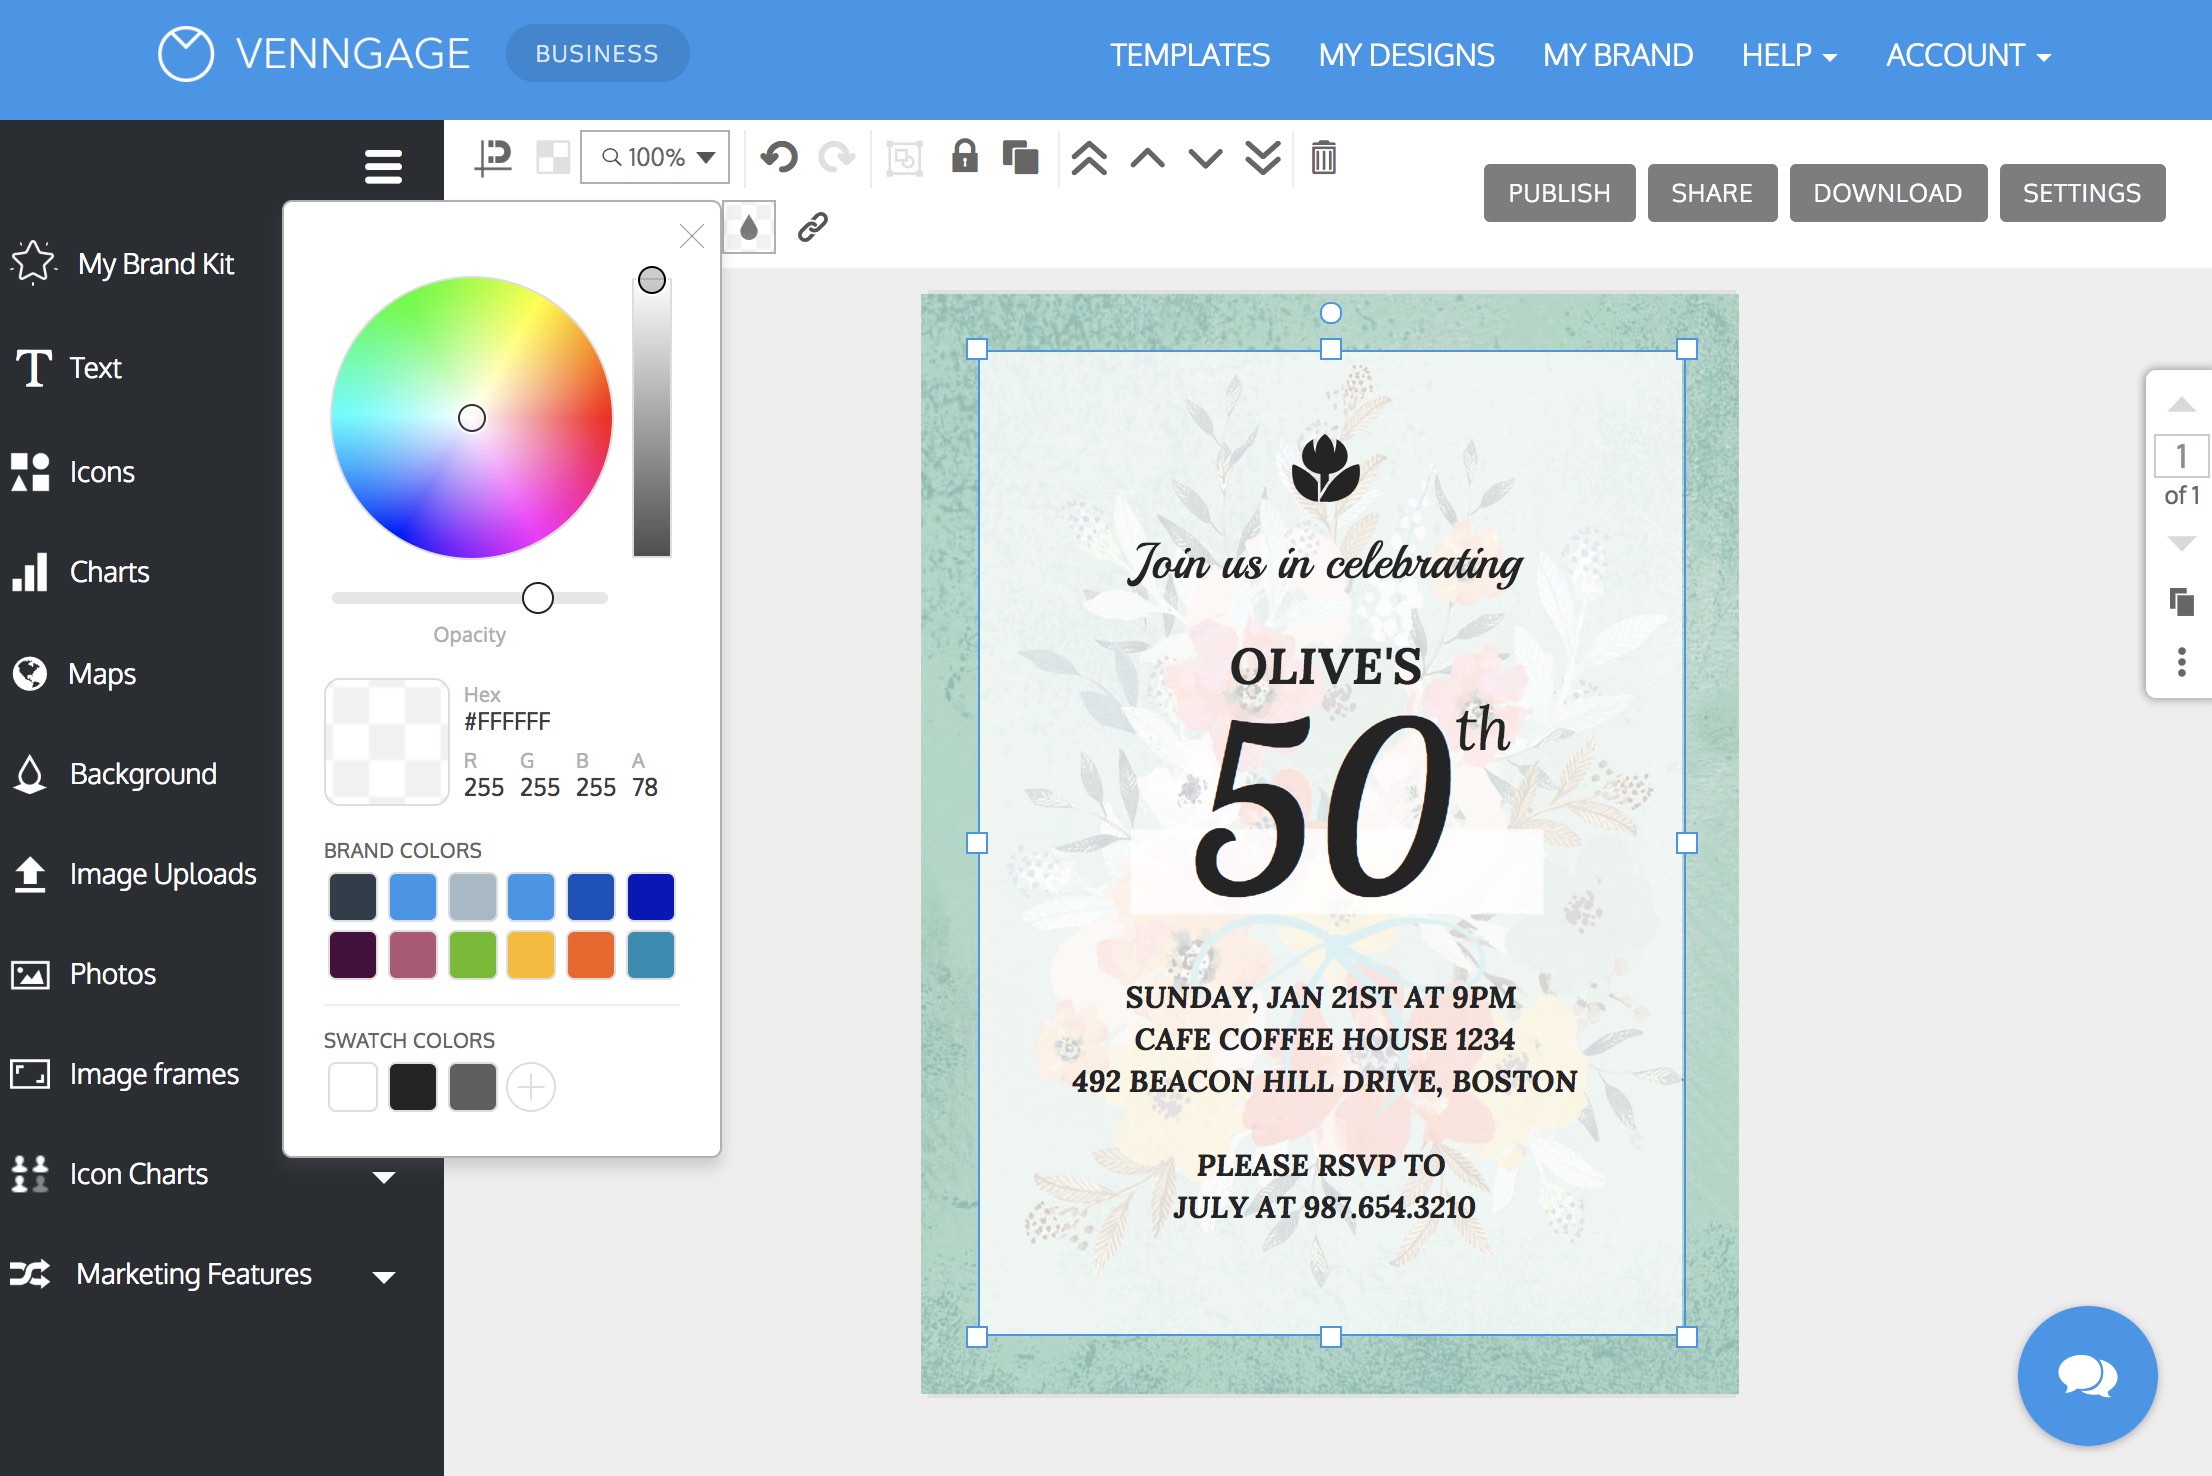Toggle opacity slider for selected element
This screenshot has height=1476, width=2212.
pos(540,596)
